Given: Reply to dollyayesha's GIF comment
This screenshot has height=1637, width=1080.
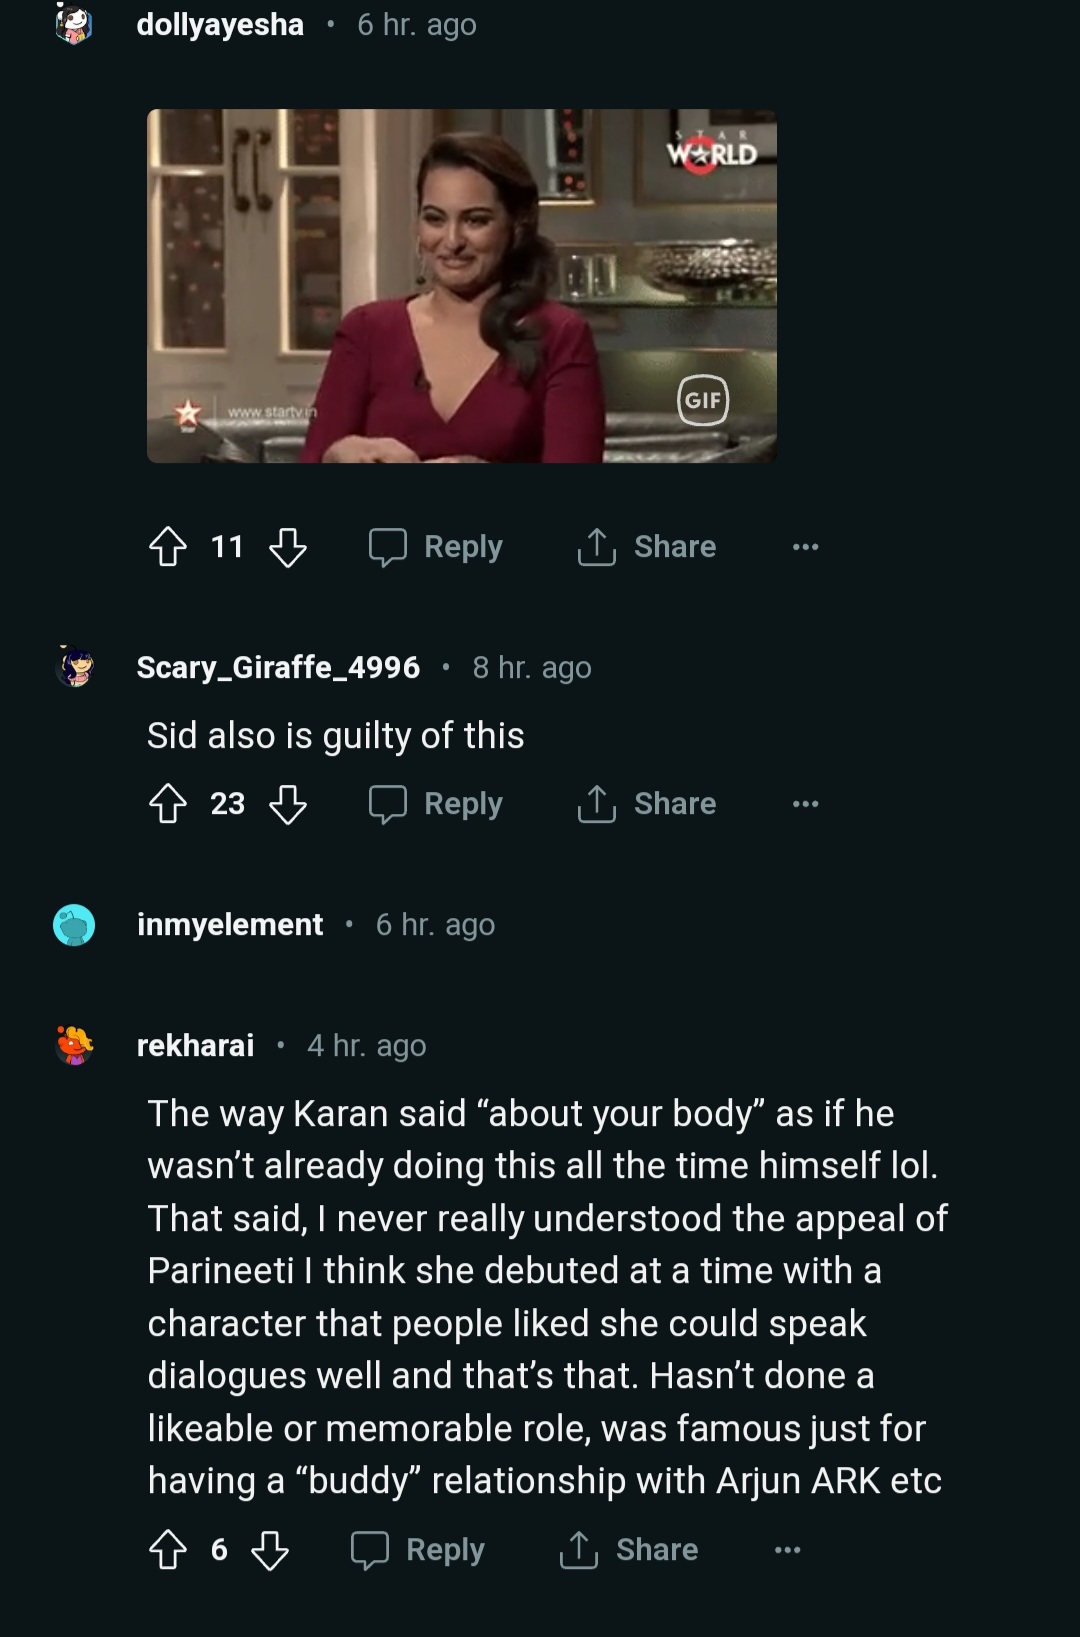Looking at the screenshot, I should [436, 547].
